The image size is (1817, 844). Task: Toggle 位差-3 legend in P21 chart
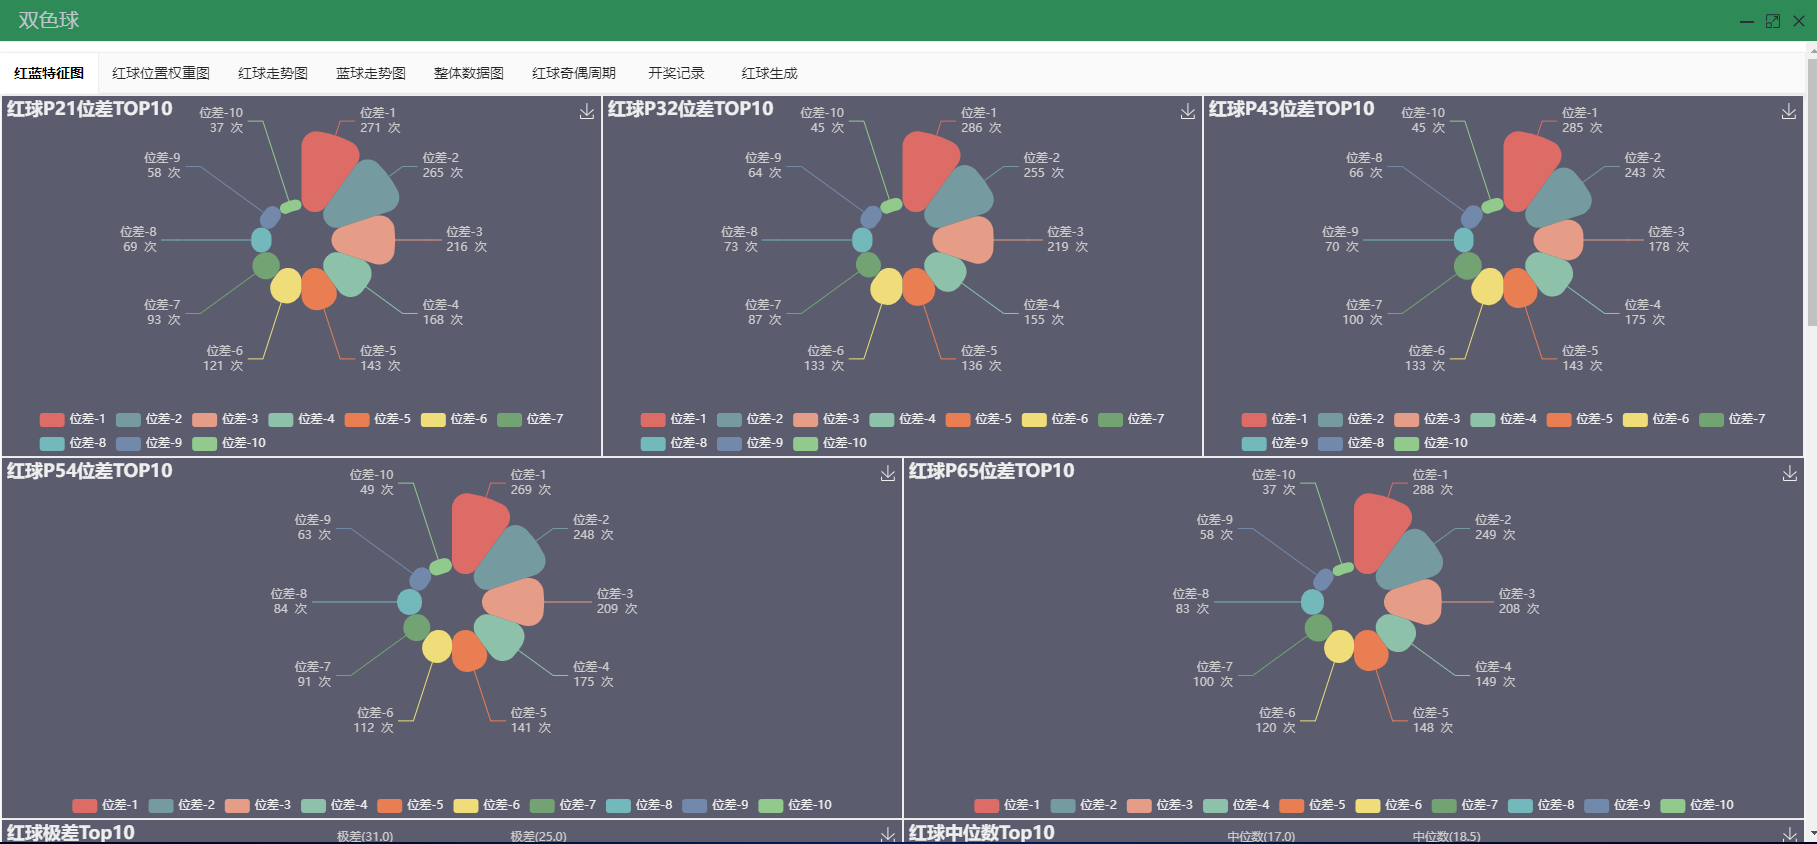[x=225, y=419]
